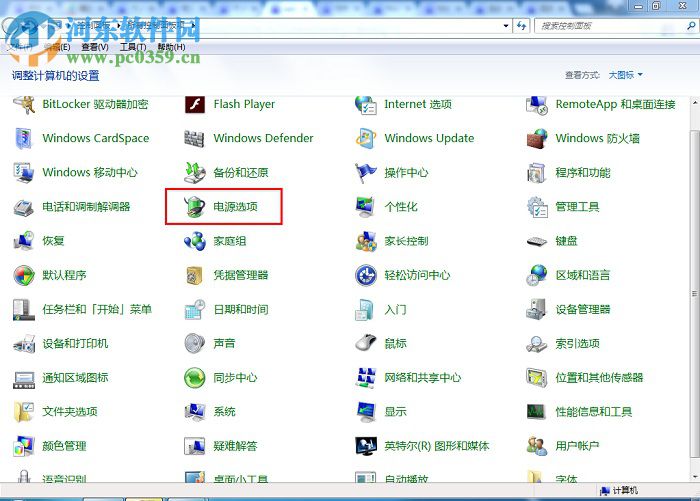Open 管理工具 icon

coord(537,207)
